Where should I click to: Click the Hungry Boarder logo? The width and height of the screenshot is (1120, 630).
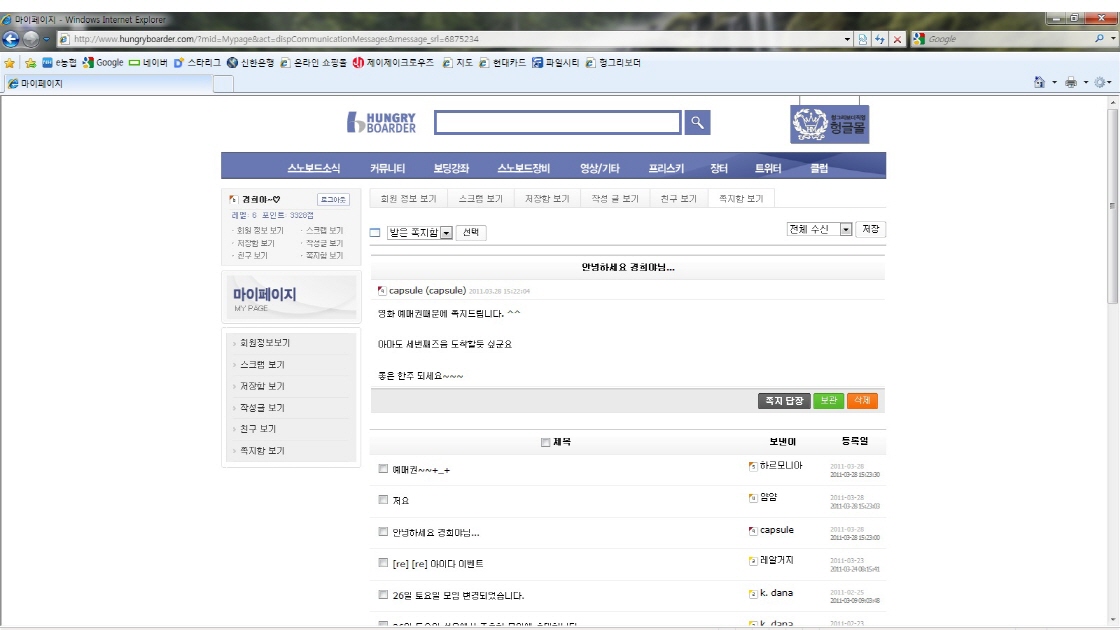tap(381, 122)
